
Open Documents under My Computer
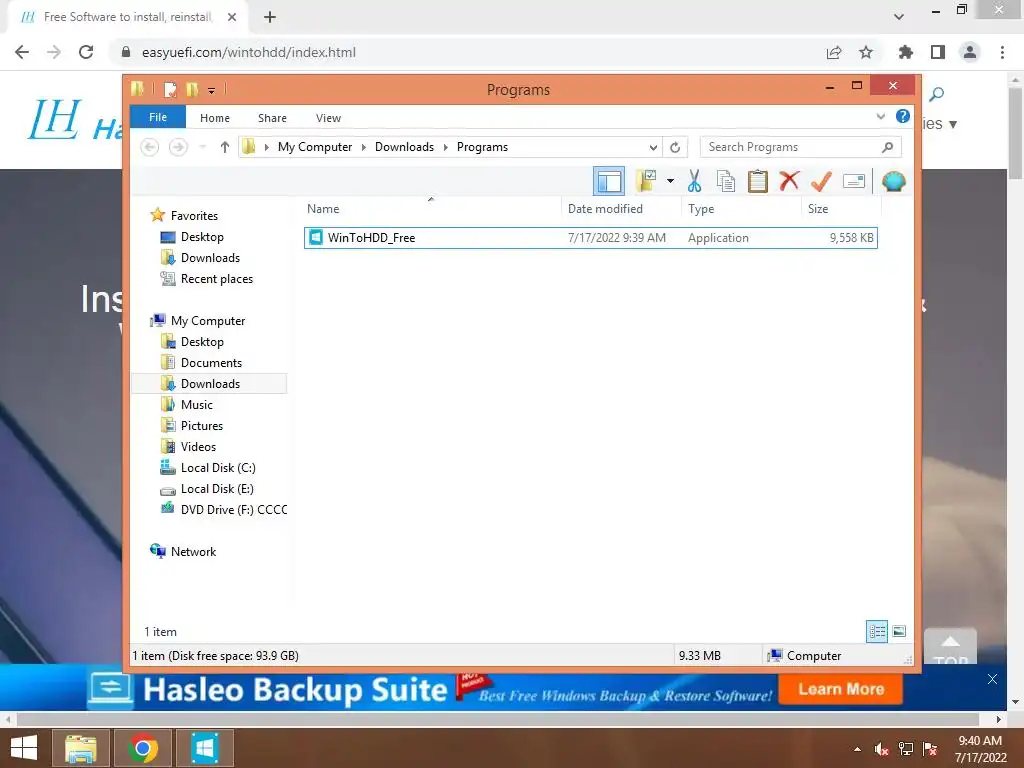pos(211,362)
